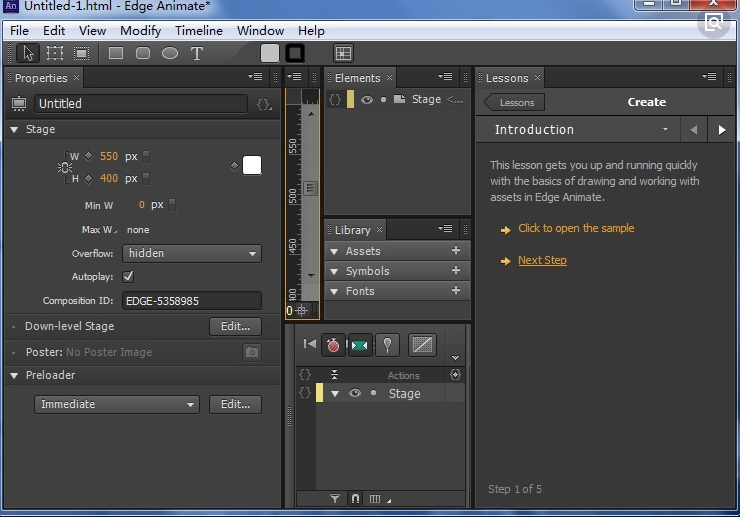Screen dimensions: 740x517
Task: Add a new asset with plus icon
Action: [x=455, y=251]
